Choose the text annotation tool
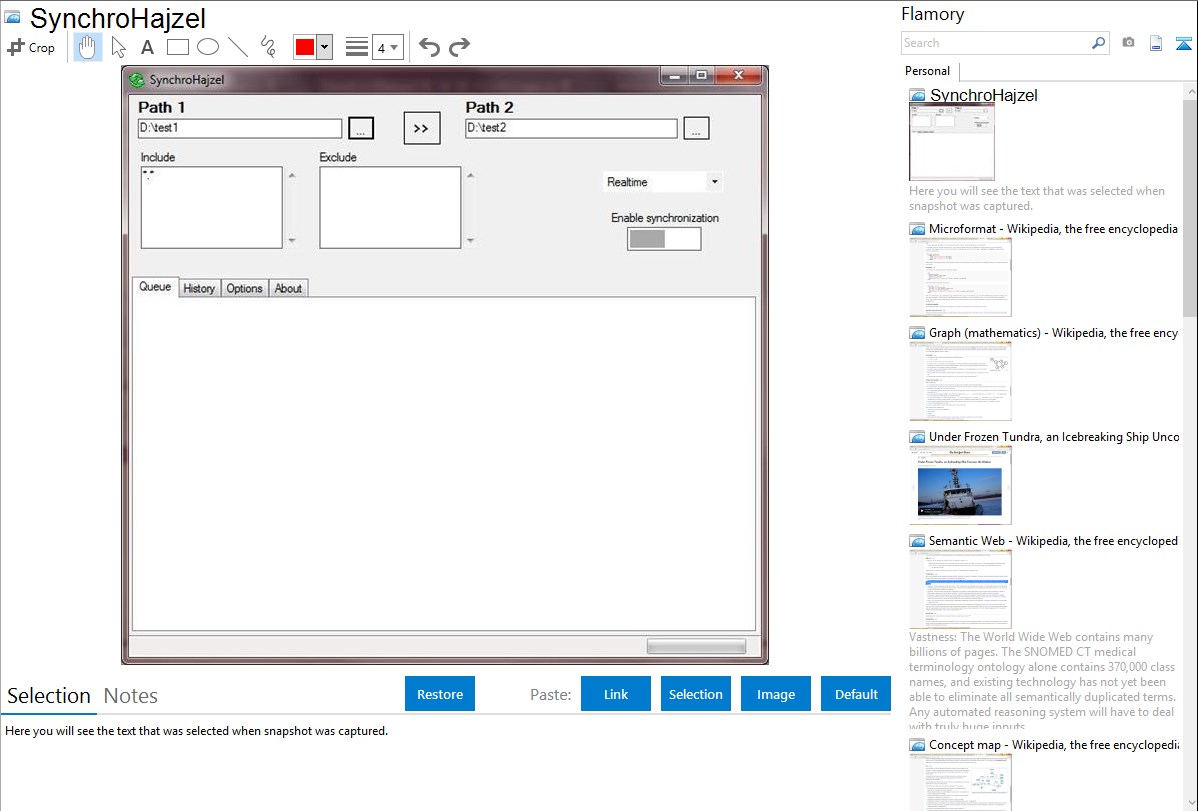This screenshot has width=1198, height=811. coord(147,47)
